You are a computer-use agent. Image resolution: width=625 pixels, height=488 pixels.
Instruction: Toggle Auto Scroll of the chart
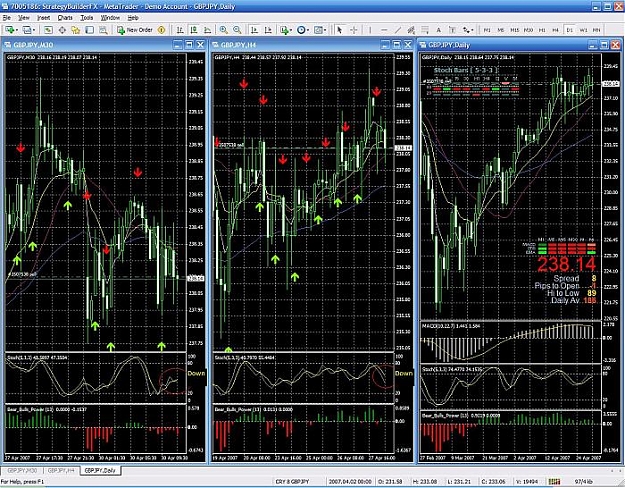pyautogui.click(x=254, y=30)
